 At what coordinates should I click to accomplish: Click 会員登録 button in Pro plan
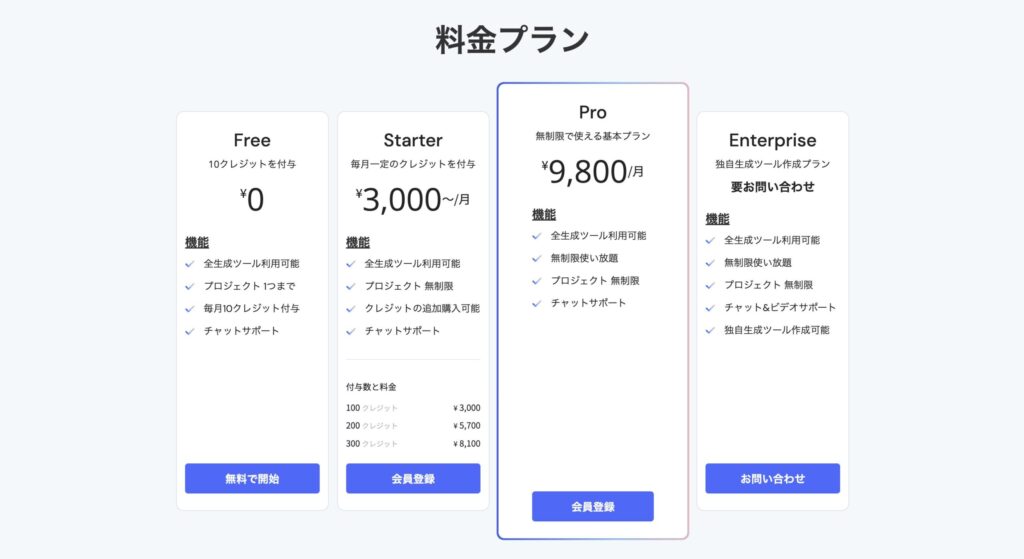592,506
